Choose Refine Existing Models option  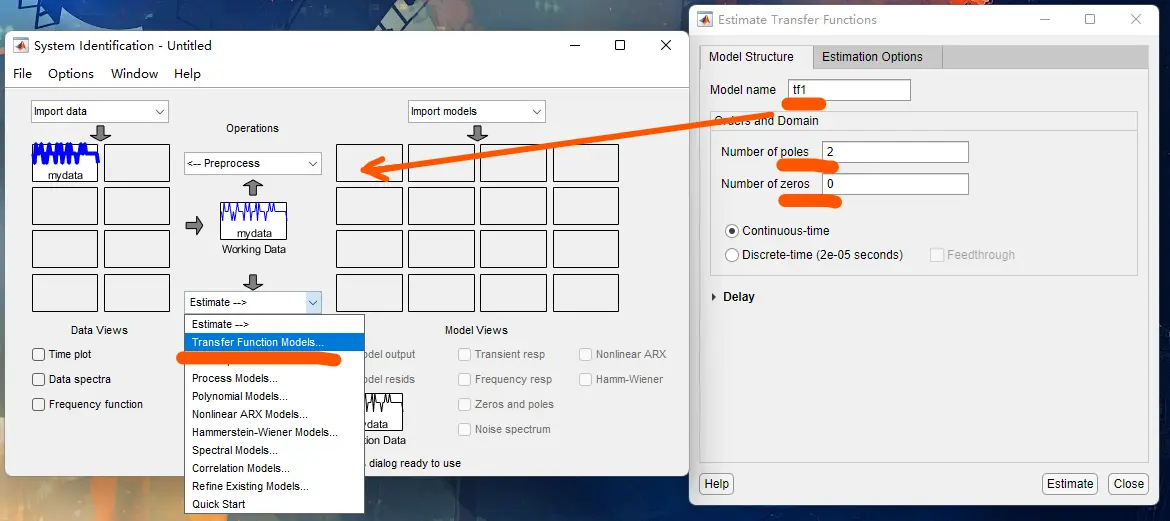pos(275,486)
